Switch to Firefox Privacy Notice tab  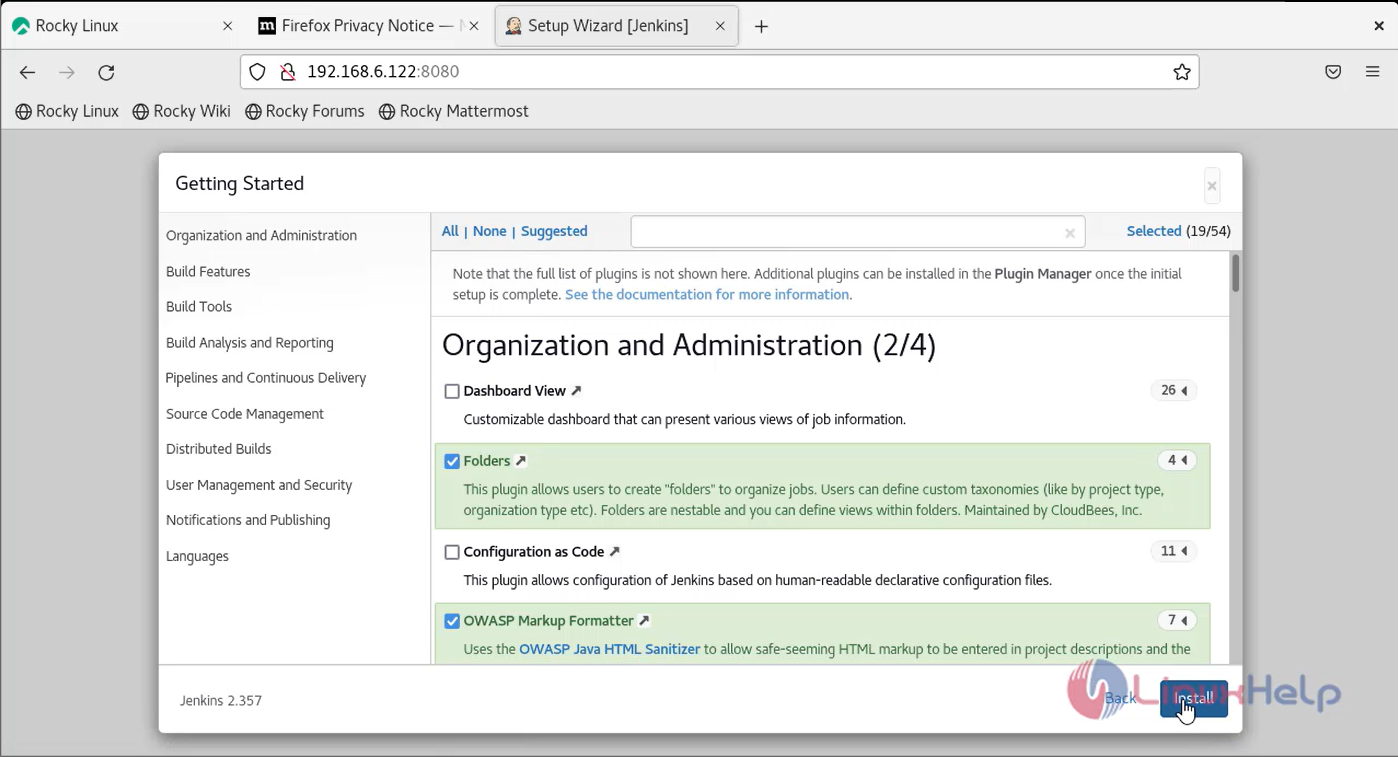click(369, 26)
